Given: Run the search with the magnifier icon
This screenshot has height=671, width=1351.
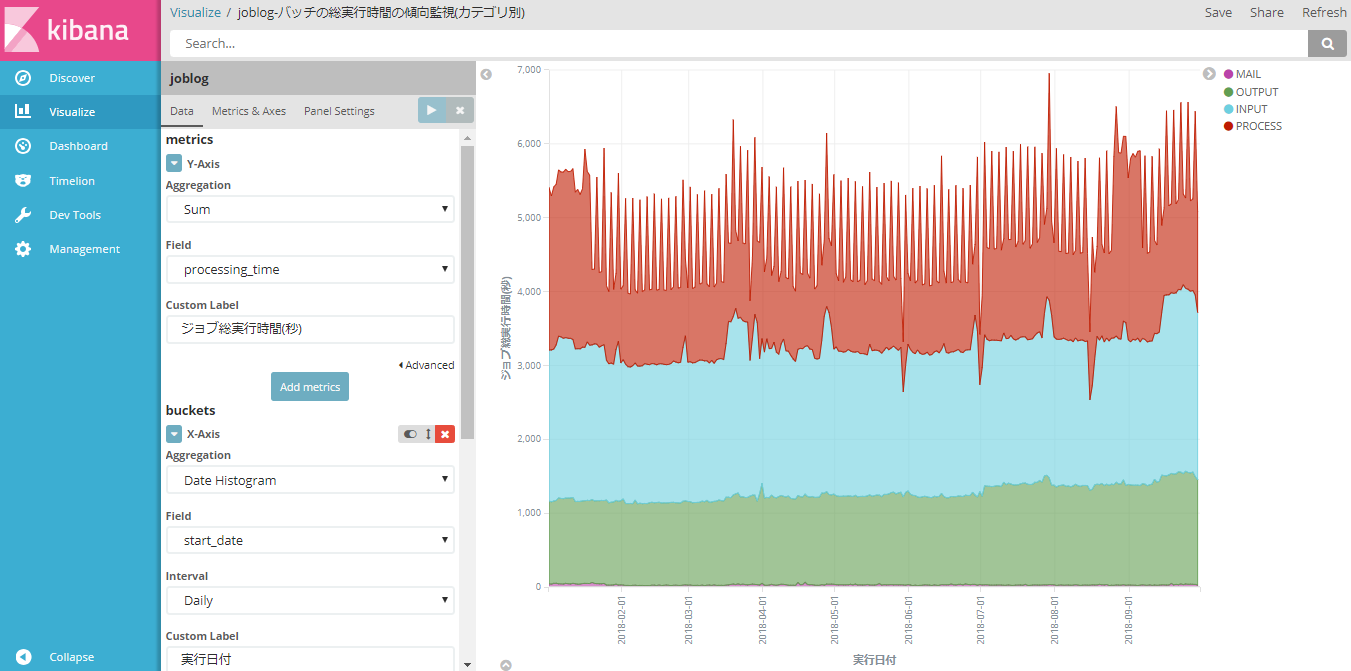Looking at the screenshot, I should 1327,43.
